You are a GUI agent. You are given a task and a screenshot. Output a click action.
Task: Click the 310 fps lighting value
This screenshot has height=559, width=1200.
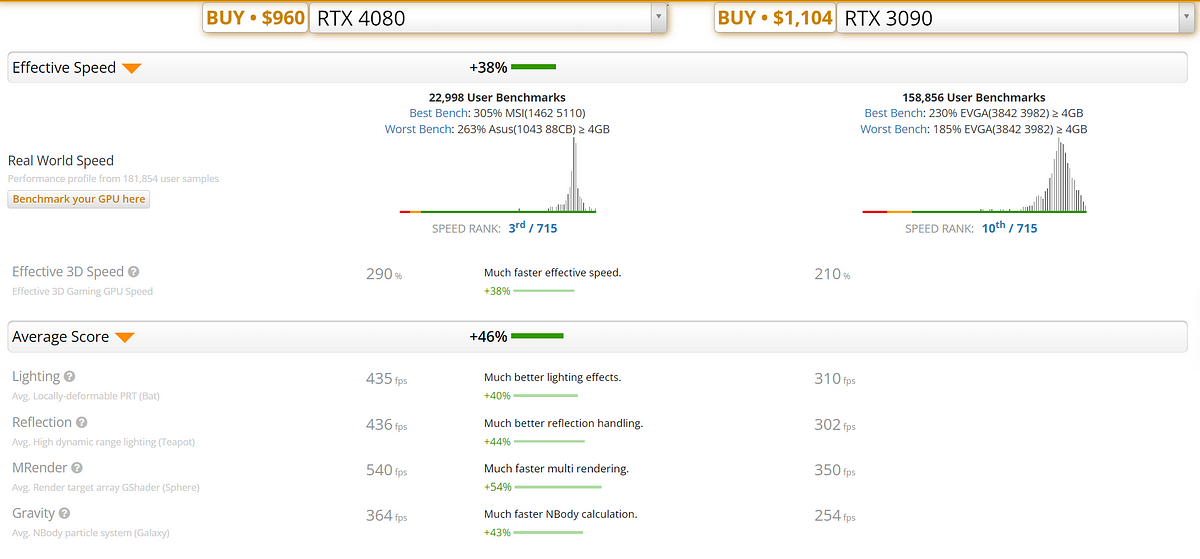click(x=834, y=379)
